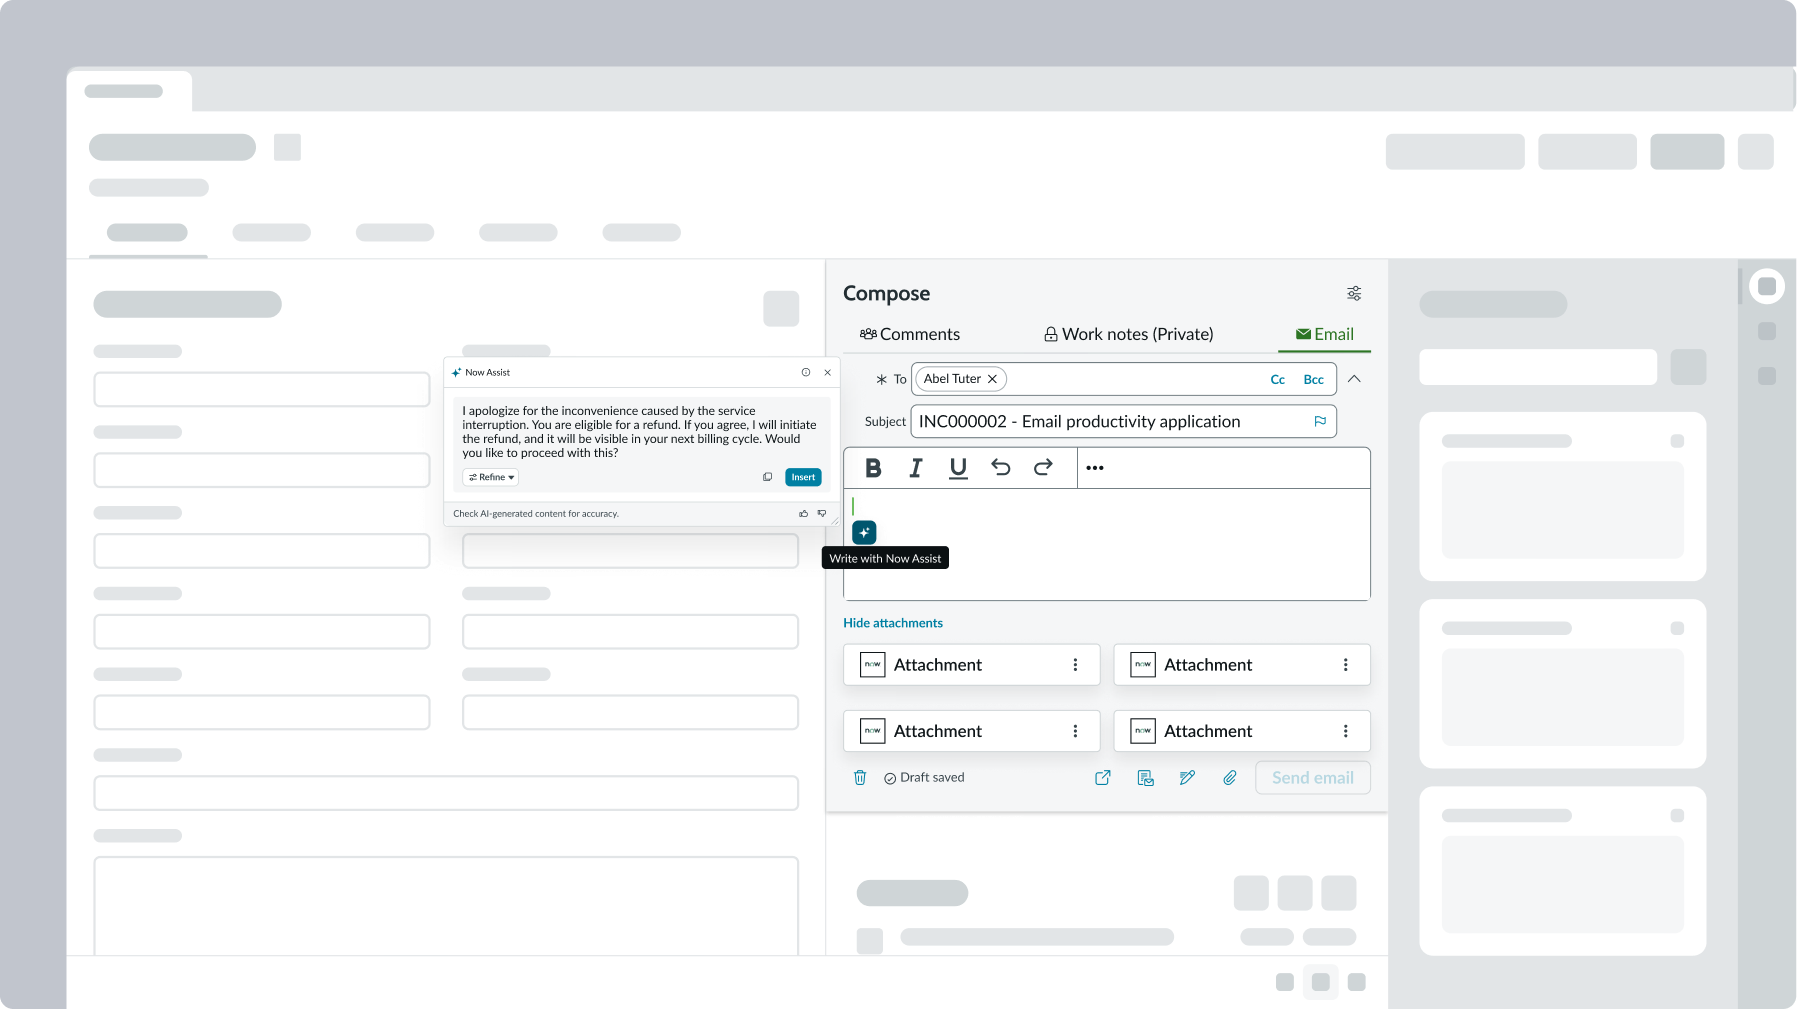Screen dimensions: 1797x1009
Task: Open email templates with the document icon
Action: point(1145,777)
